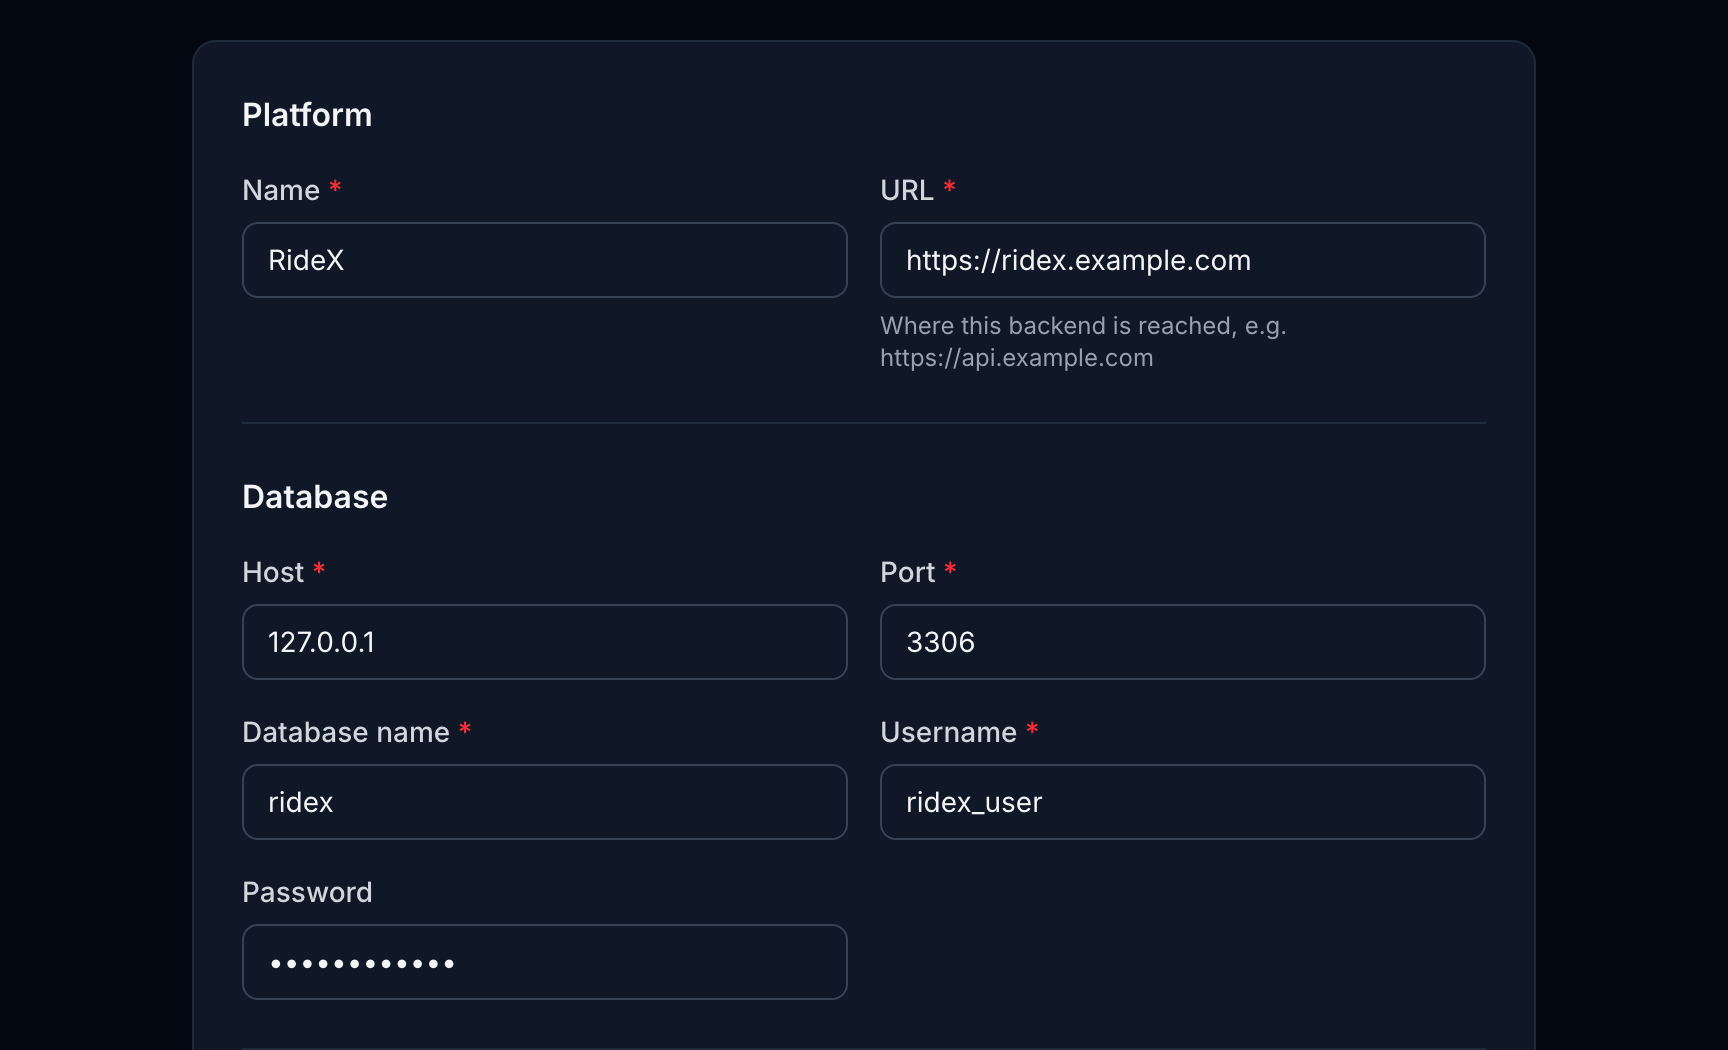Focus the URL field with https://ridex.example.com
1728x1050 pixels.
[x=1182, y=260]
